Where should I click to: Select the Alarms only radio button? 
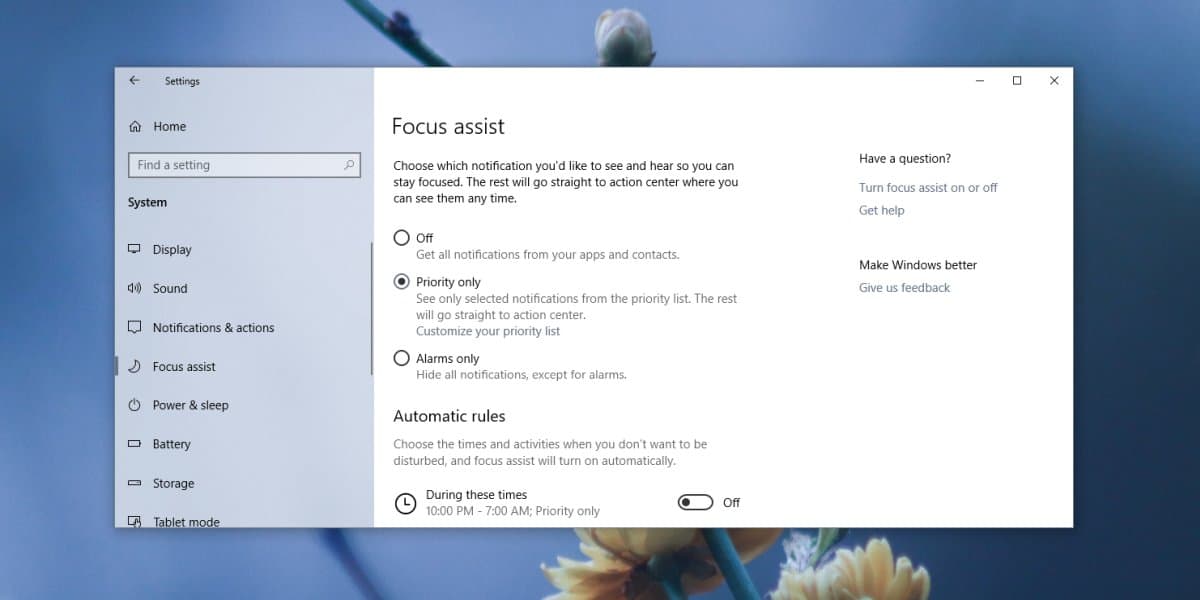click(401, 358)
